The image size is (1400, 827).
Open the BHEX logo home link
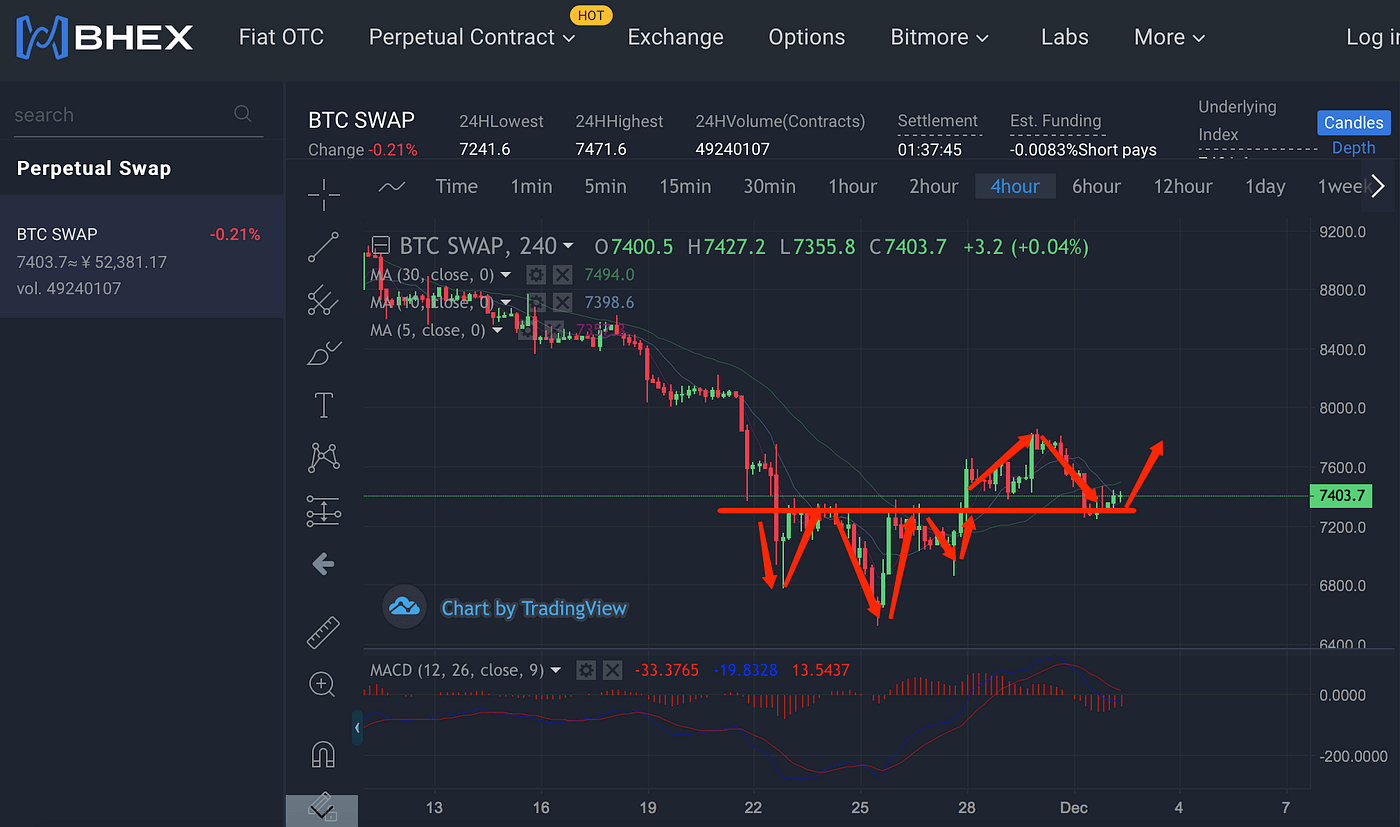[x=105, y=37]
